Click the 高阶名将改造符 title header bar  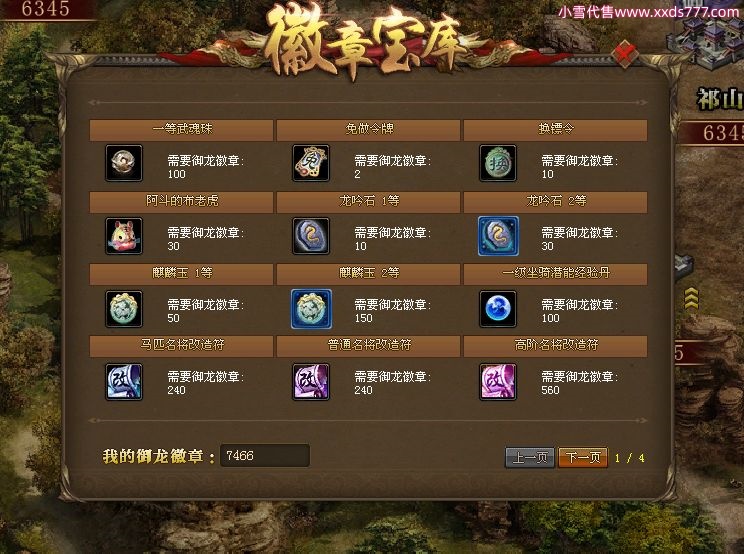pyautogui.click(x=555, y=345)
